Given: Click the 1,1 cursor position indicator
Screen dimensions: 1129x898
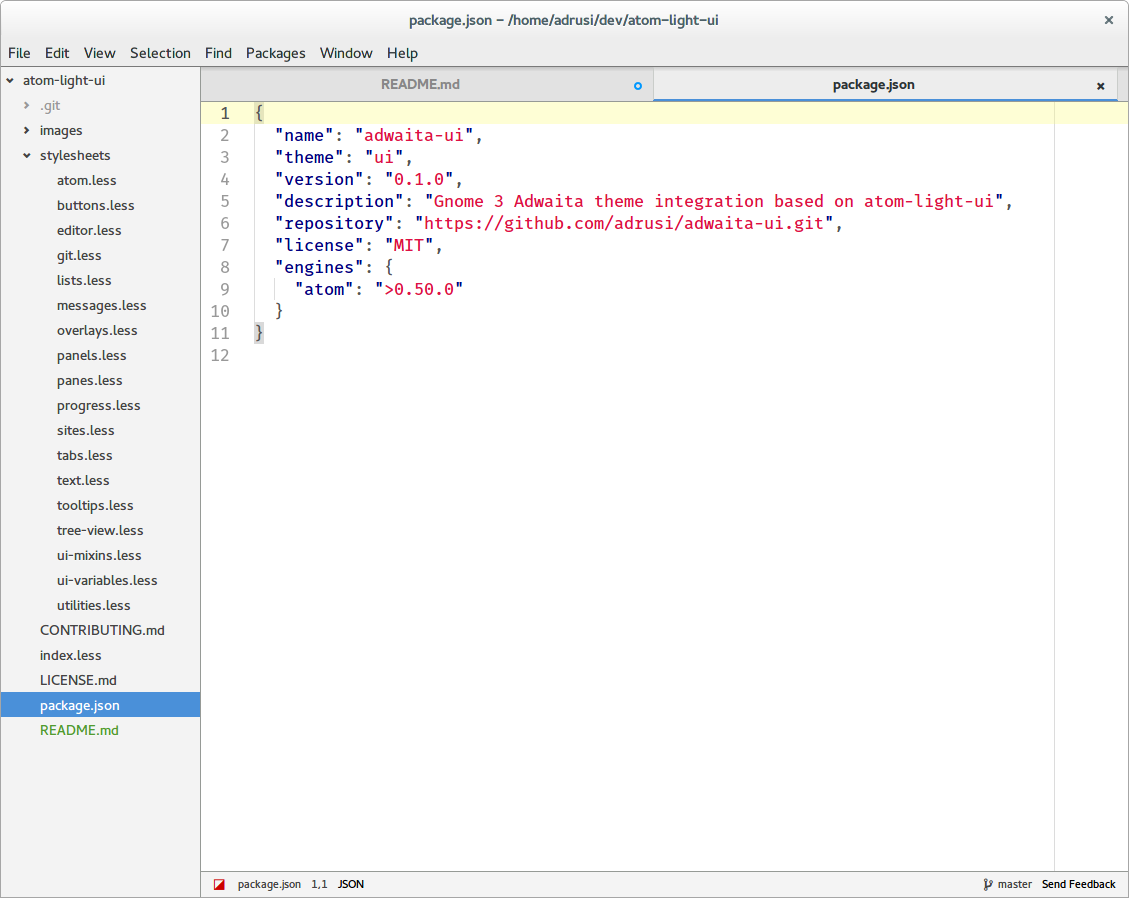Looking at the screenshot, I should [319, 884].
